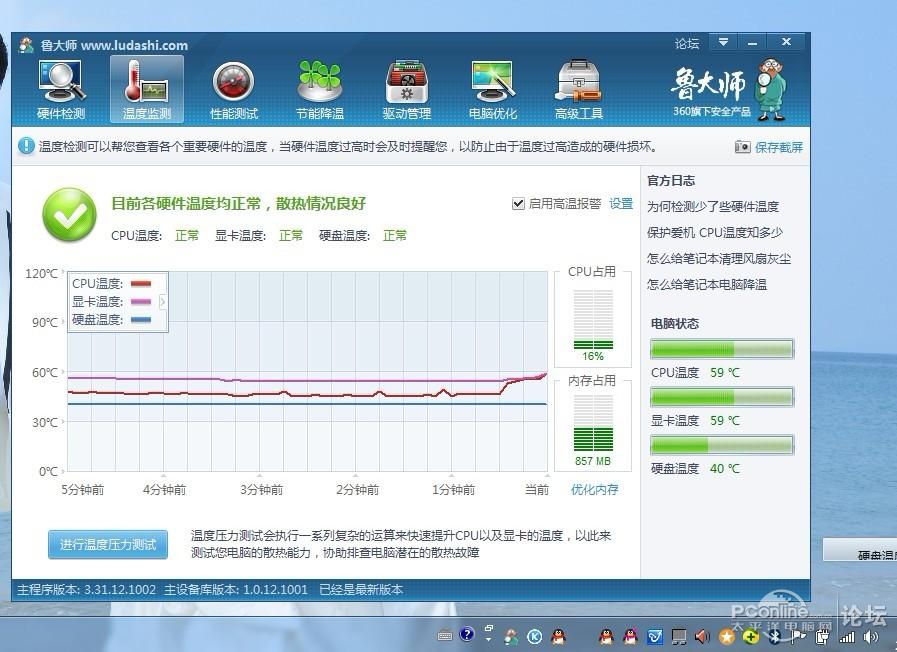
Task: Click the 主设备库版本 1.0.12.1001 text
Action: coord(236,590)
